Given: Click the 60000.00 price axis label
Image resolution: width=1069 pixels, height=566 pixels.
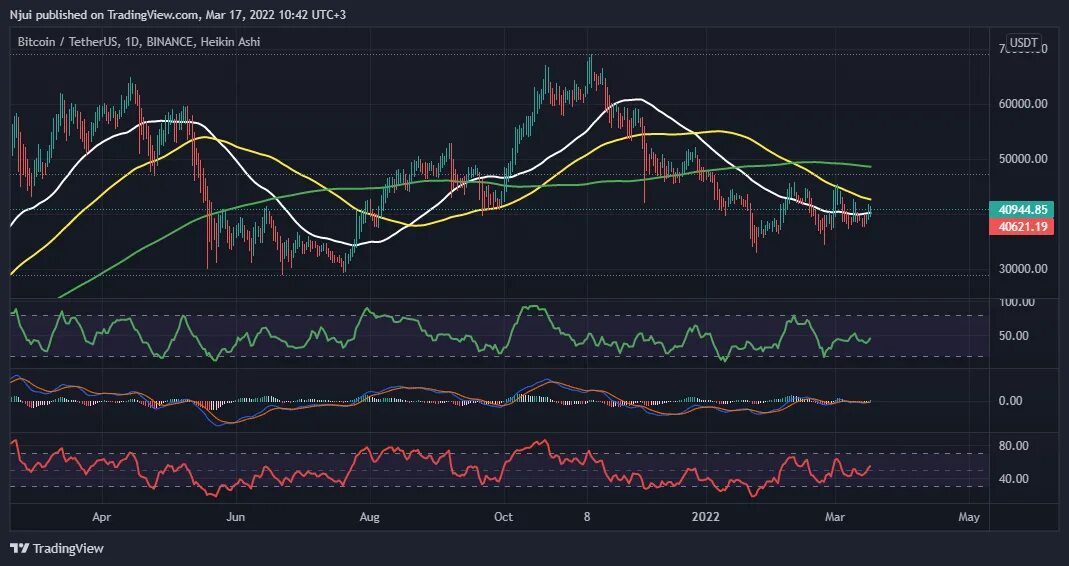Looking at the screenshot, I should tap(1021, 104).
